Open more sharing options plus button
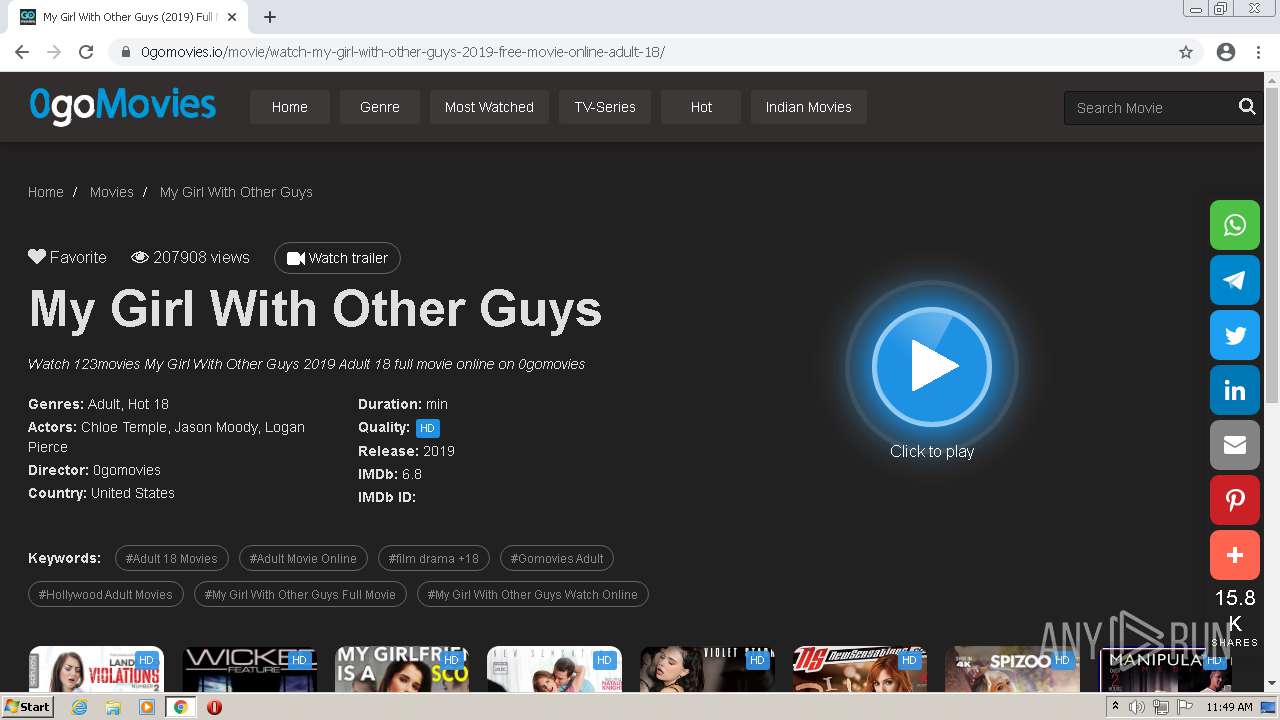1280x720 pixels. (x=1235, y=555)
